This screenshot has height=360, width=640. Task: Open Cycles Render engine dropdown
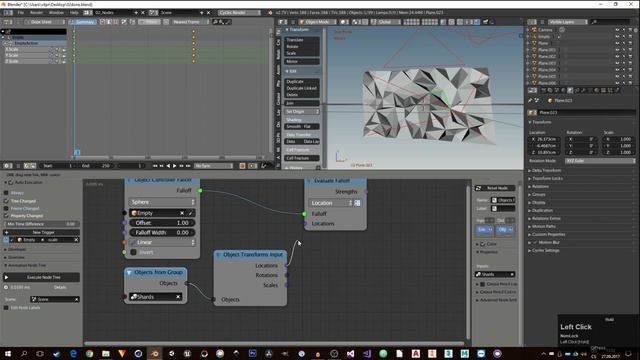[239, 13]
